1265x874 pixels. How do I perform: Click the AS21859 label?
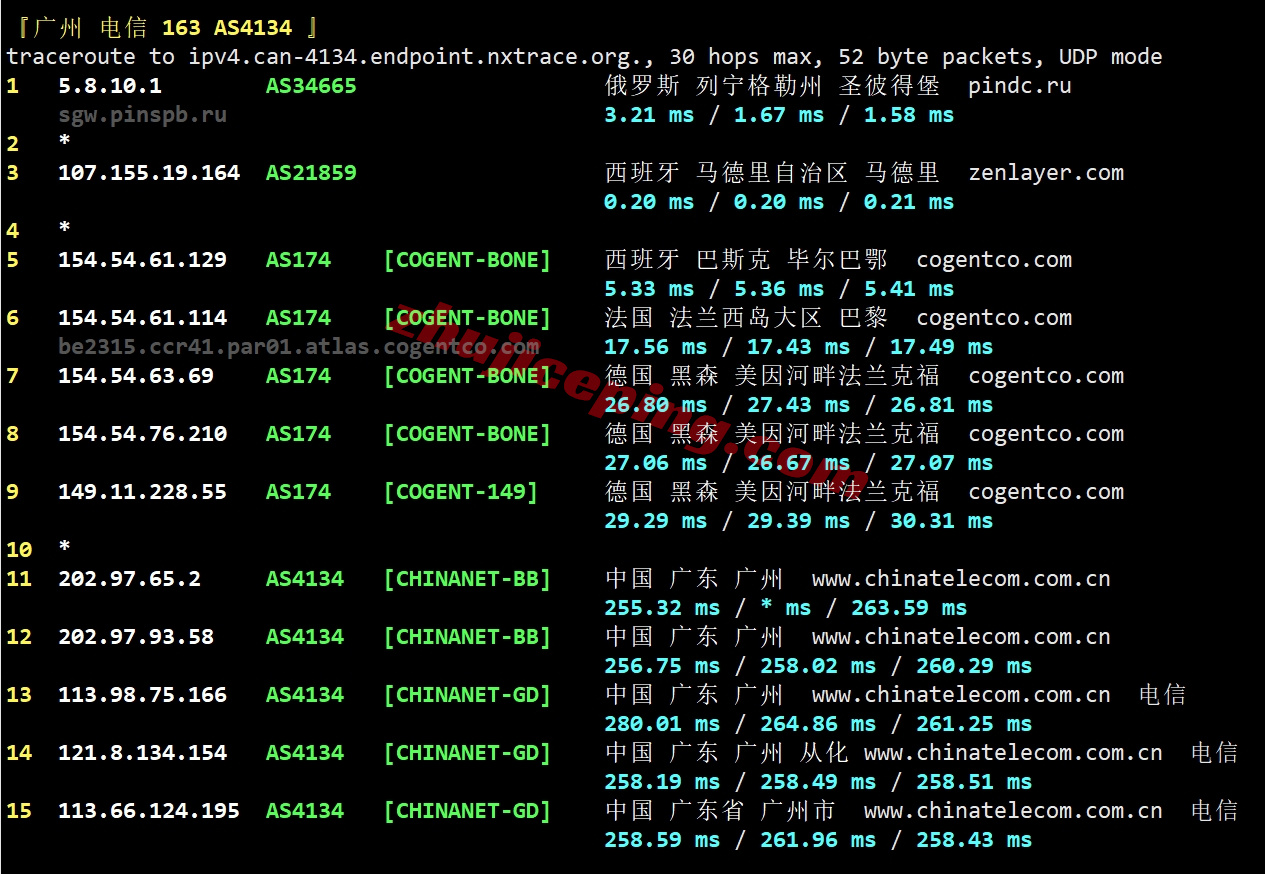(x=311, y=173)
